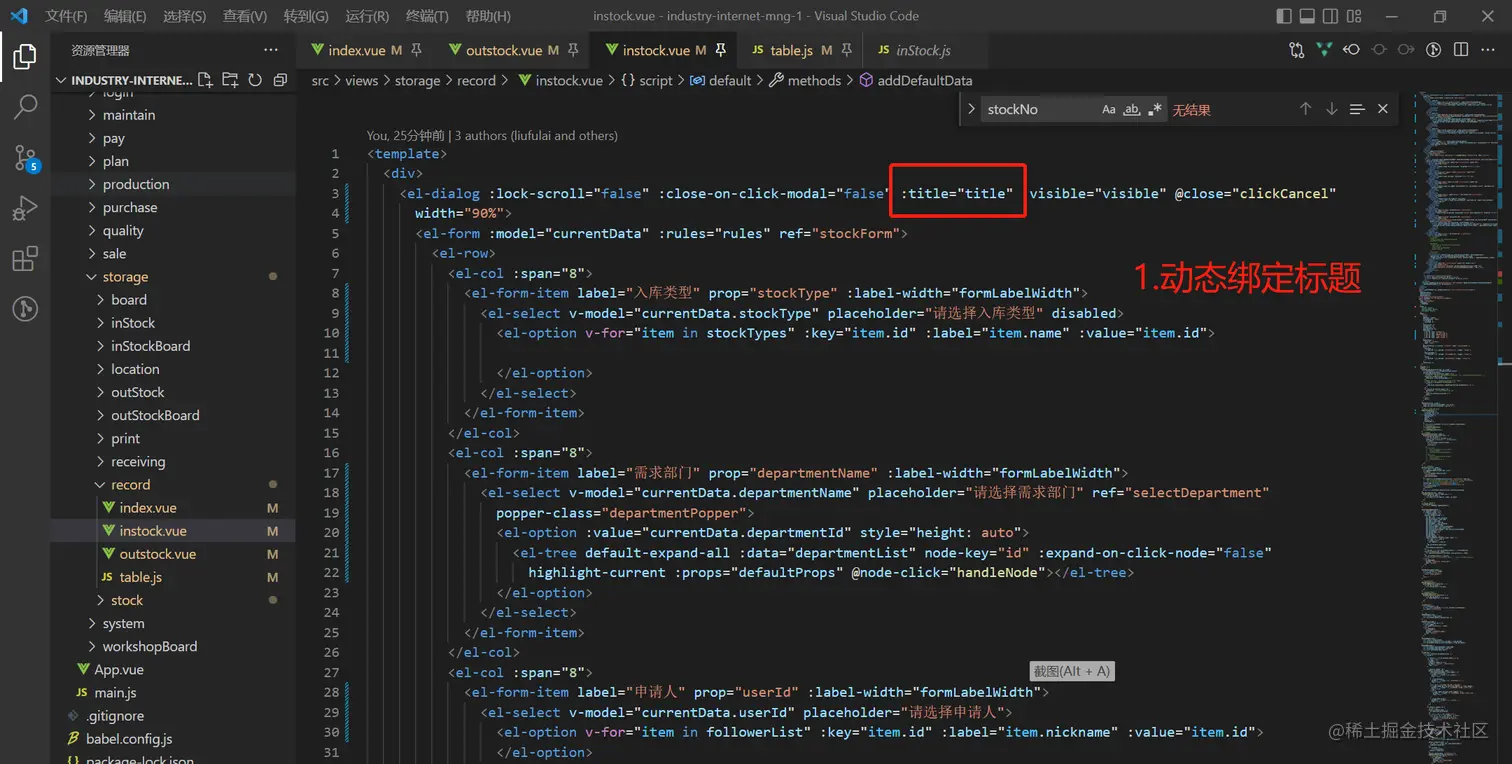
Task: Enable regular expression search in find
Action: pyautogui.click(x=1155, y=110)
